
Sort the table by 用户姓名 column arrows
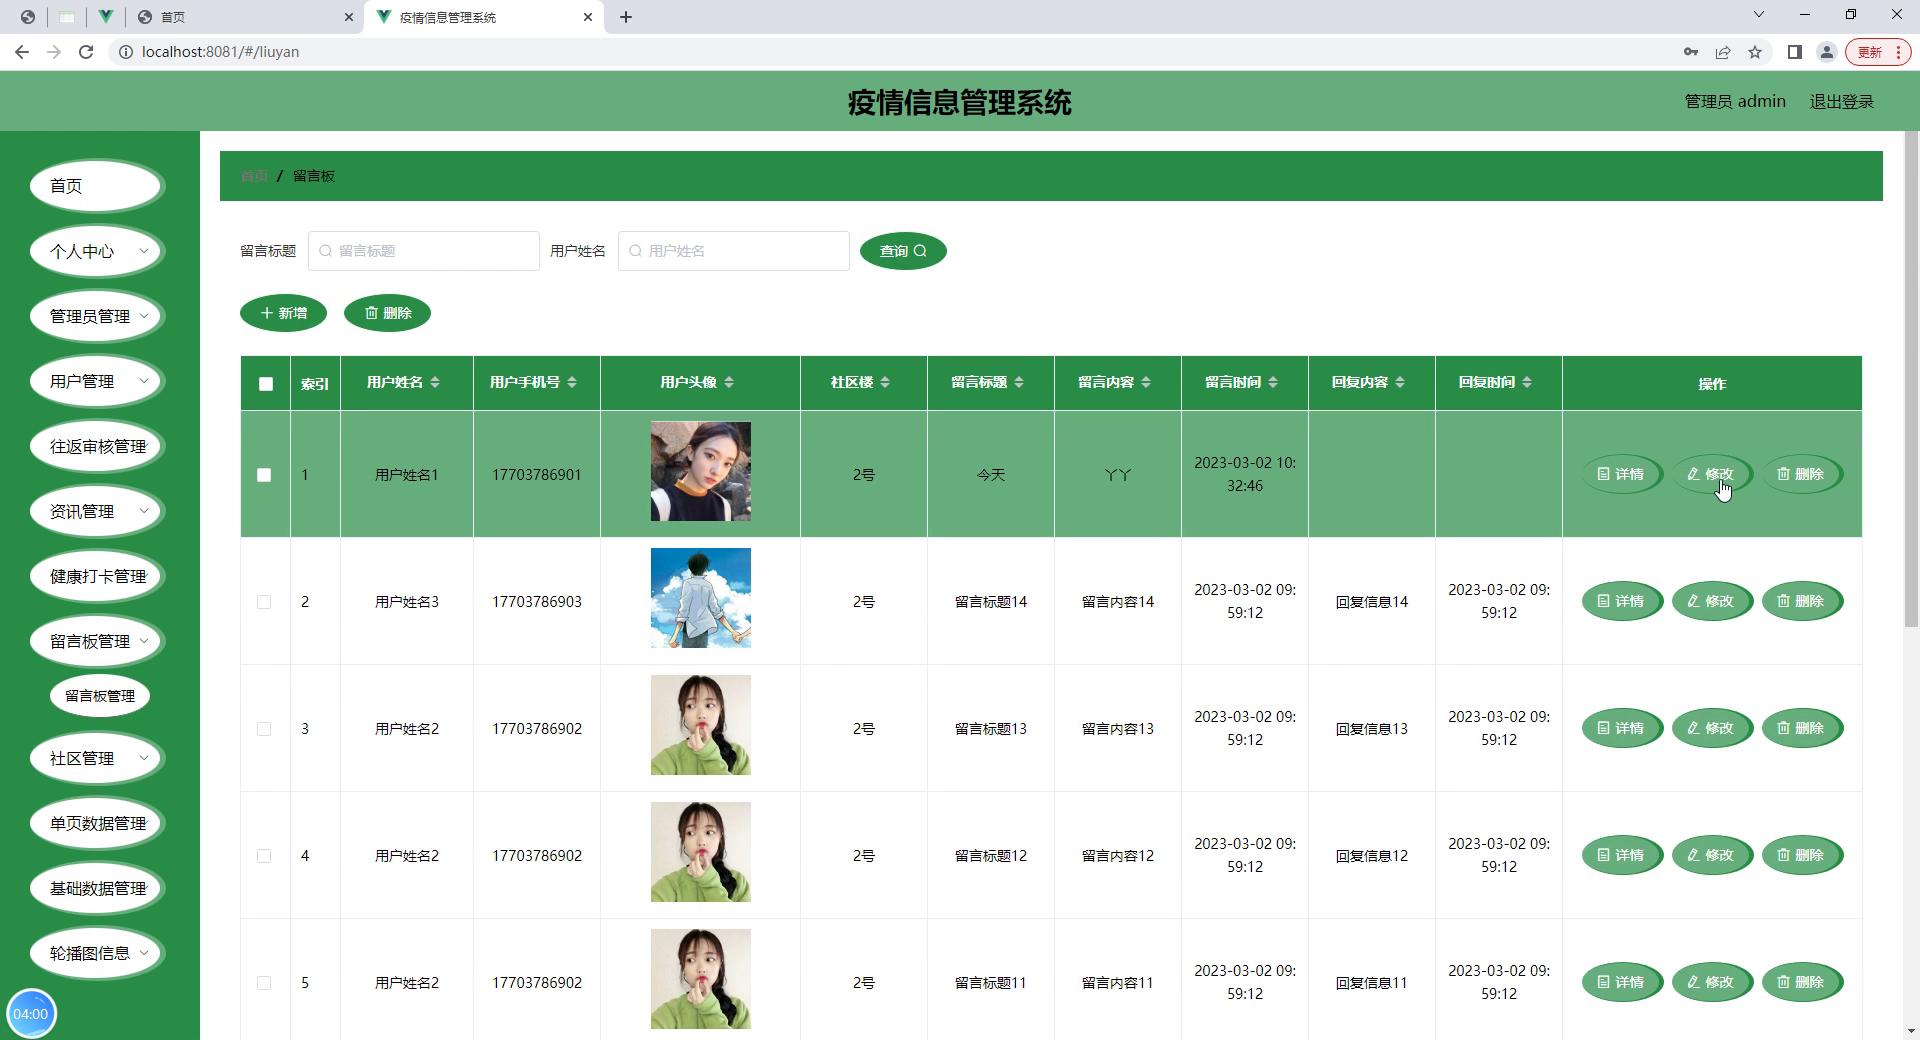tap(435, 382)
